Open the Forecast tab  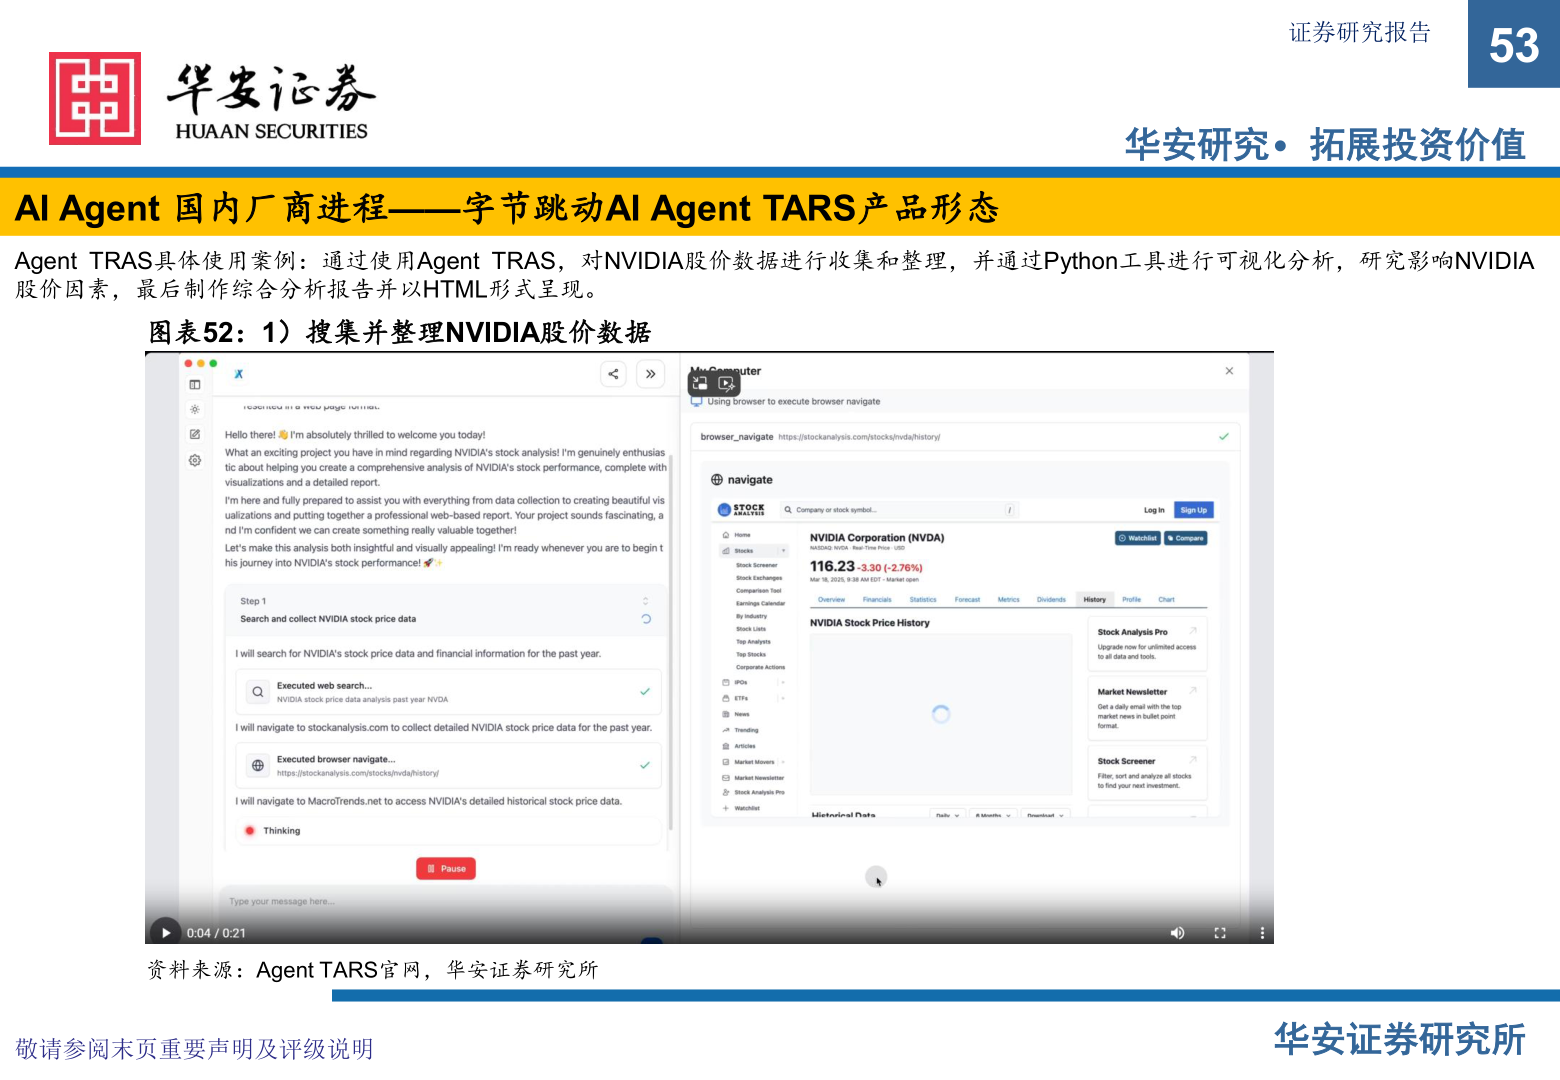[x=967, y=600]
